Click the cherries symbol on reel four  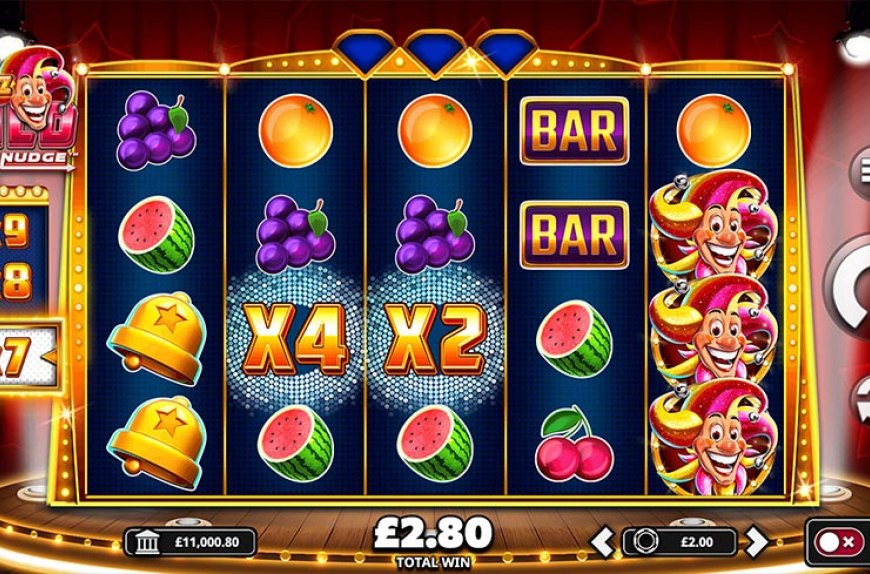(574, 443)
